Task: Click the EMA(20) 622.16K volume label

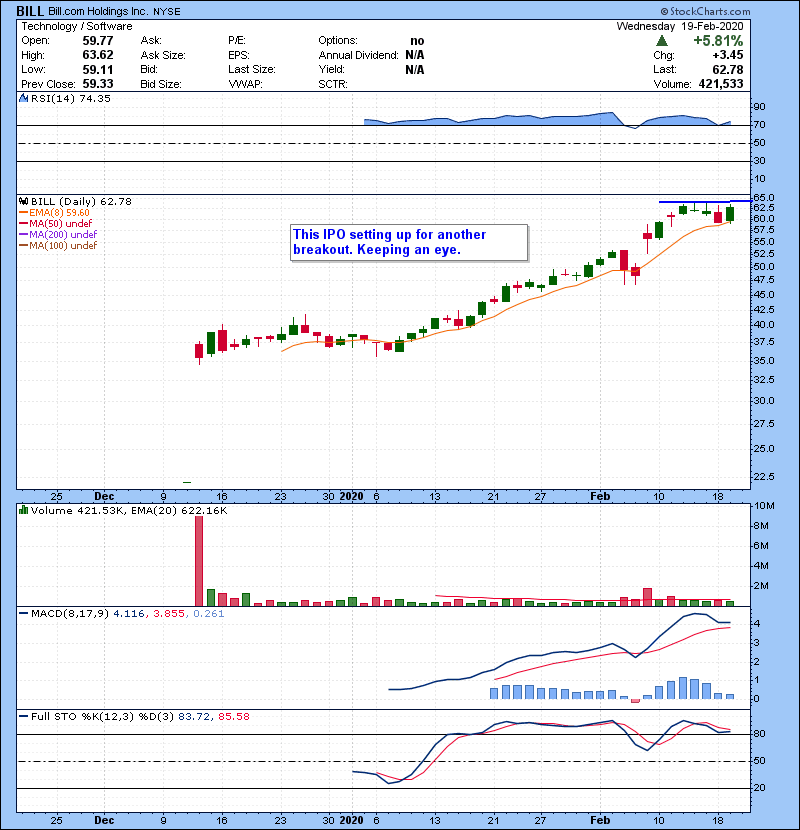Action: click(178, 511)
